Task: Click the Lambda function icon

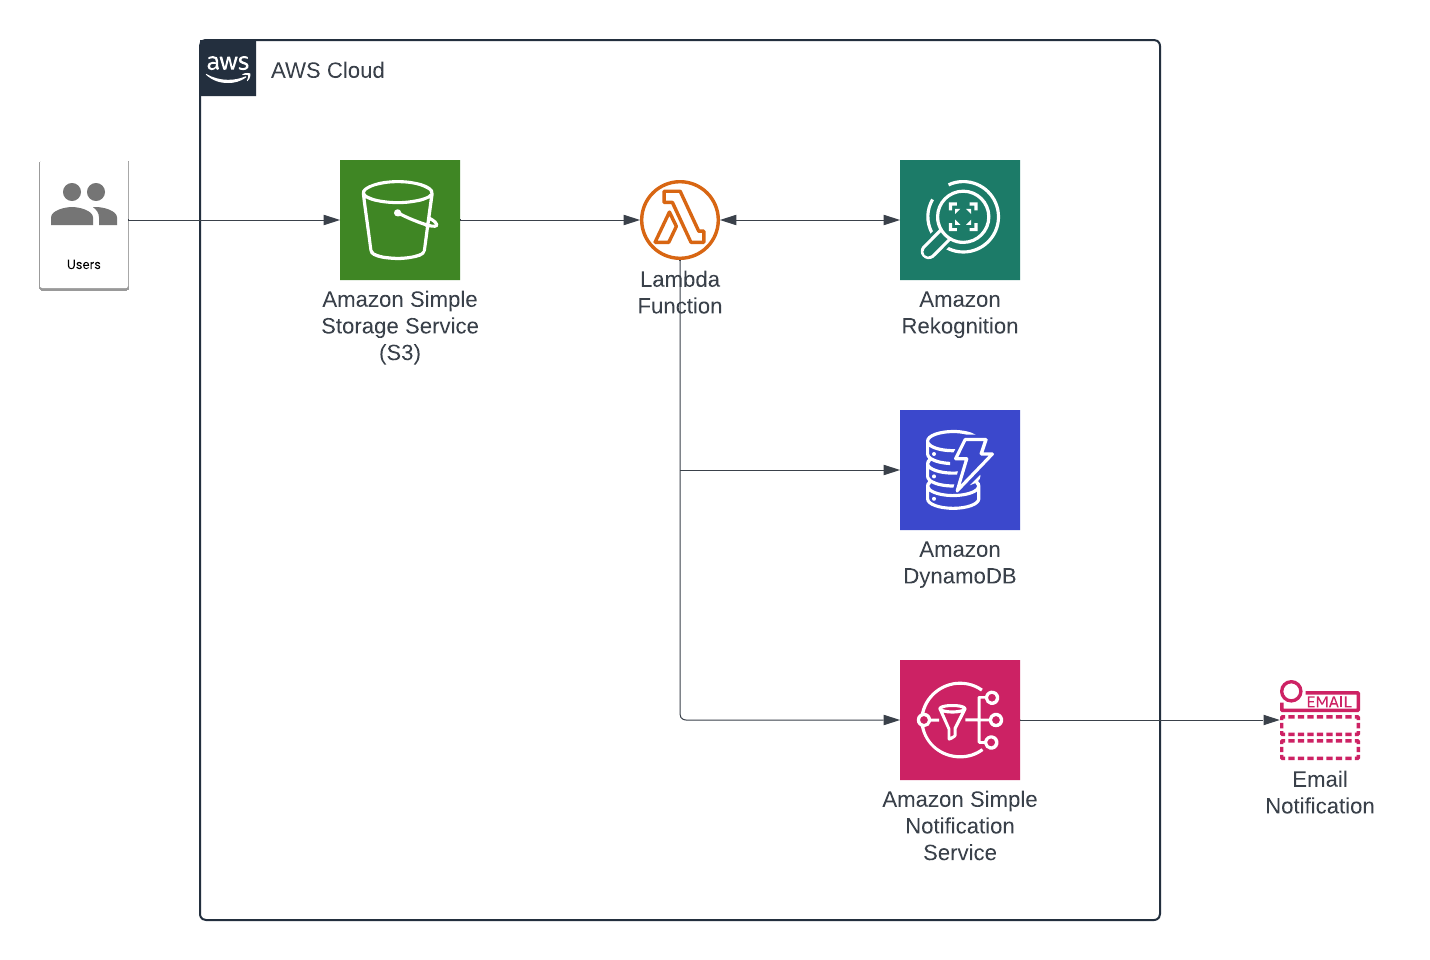Action: tap(680, 220)
